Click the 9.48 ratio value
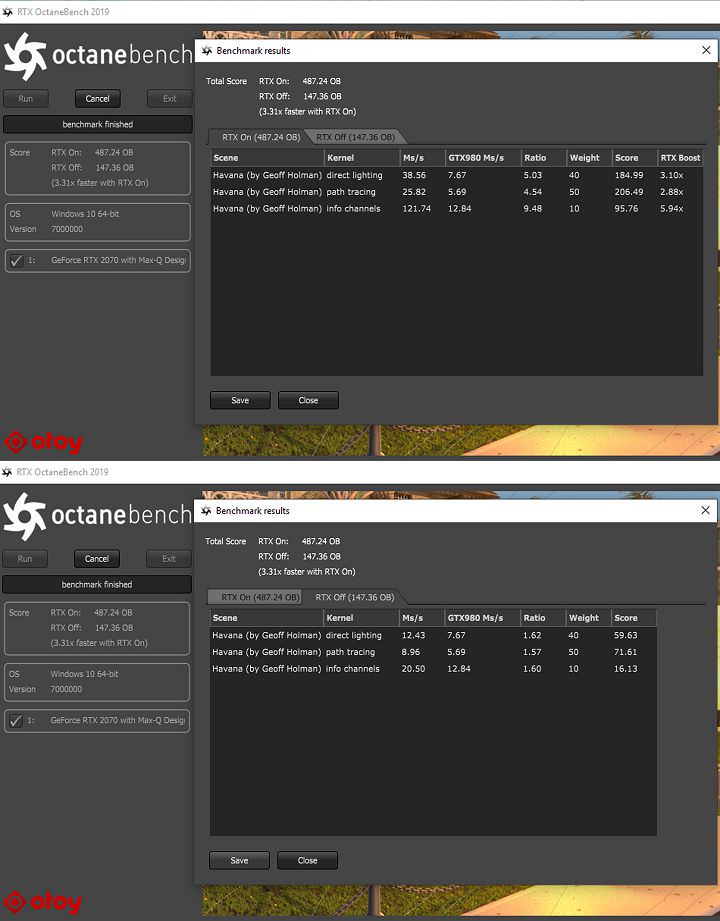 (533, 209)
